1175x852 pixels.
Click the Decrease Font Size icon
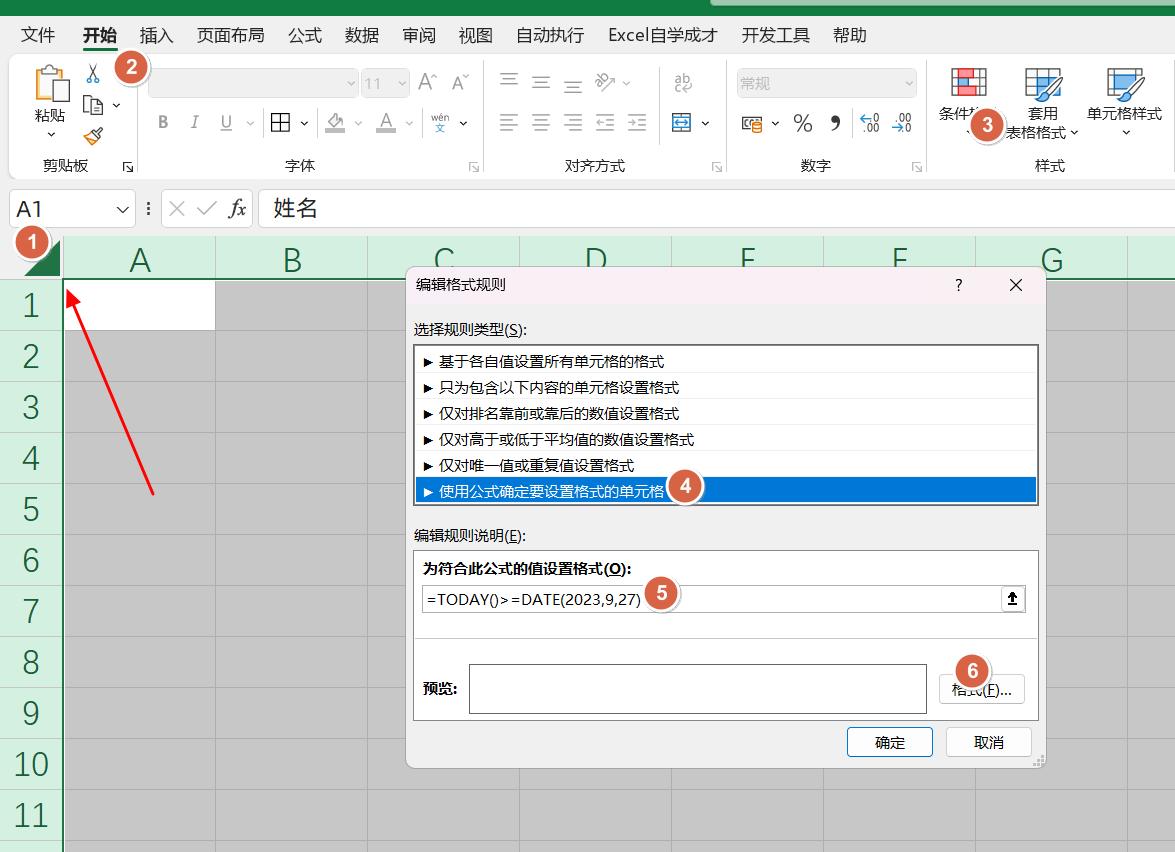[460, 82]
